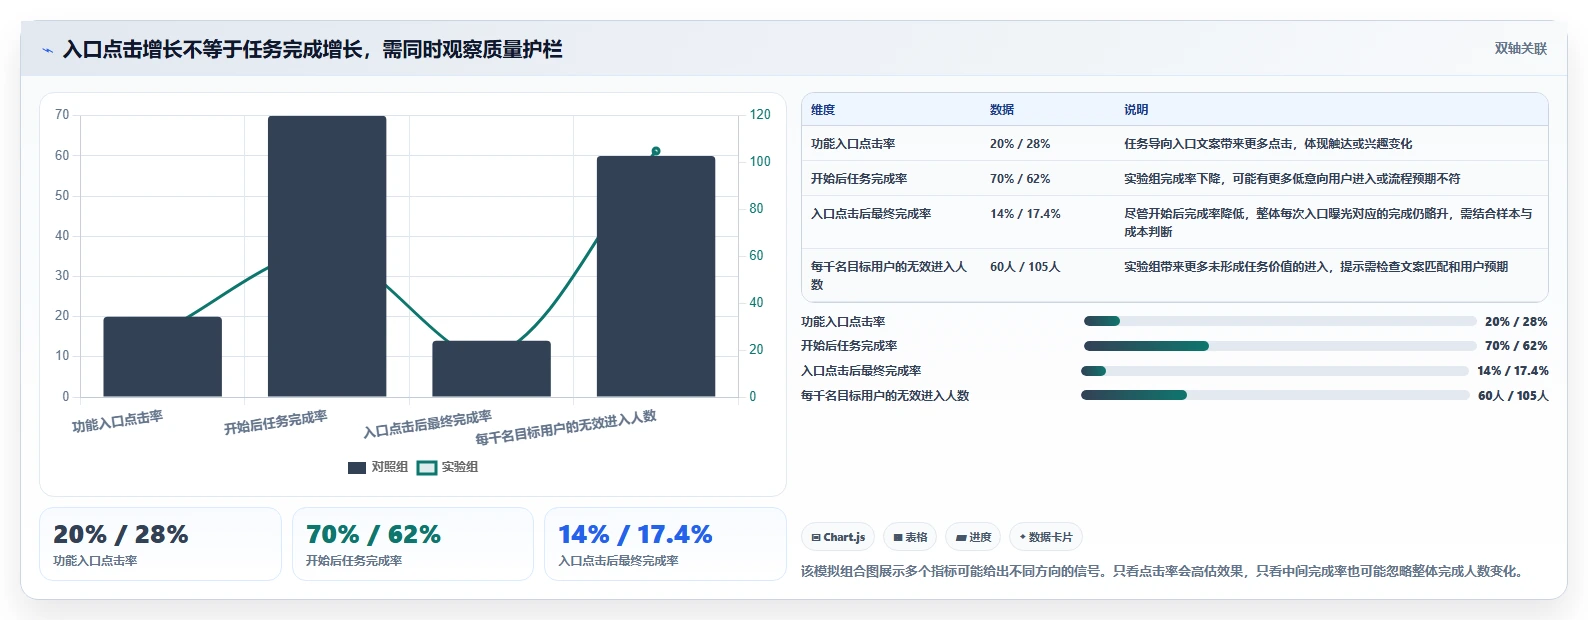The height and width of the screenshot is (620, 1588).
Task: Click the left axis value 70
Action: 62,115
